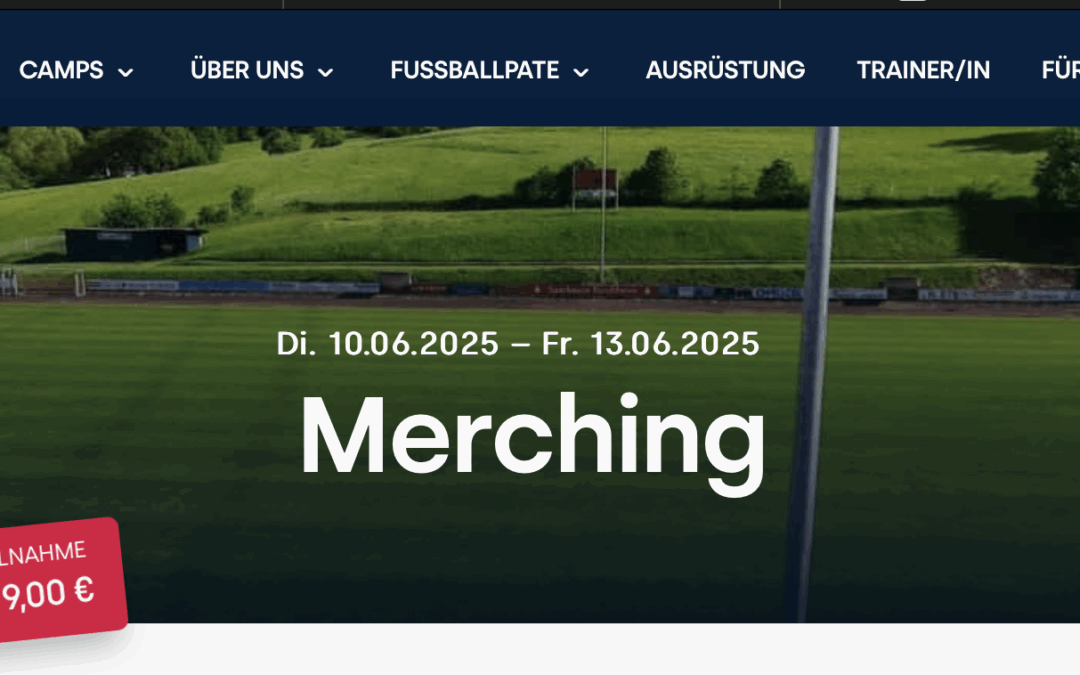Click the football pitch hero image
This screenshot has width=1080, height=675.
click(x=540, y=375)
